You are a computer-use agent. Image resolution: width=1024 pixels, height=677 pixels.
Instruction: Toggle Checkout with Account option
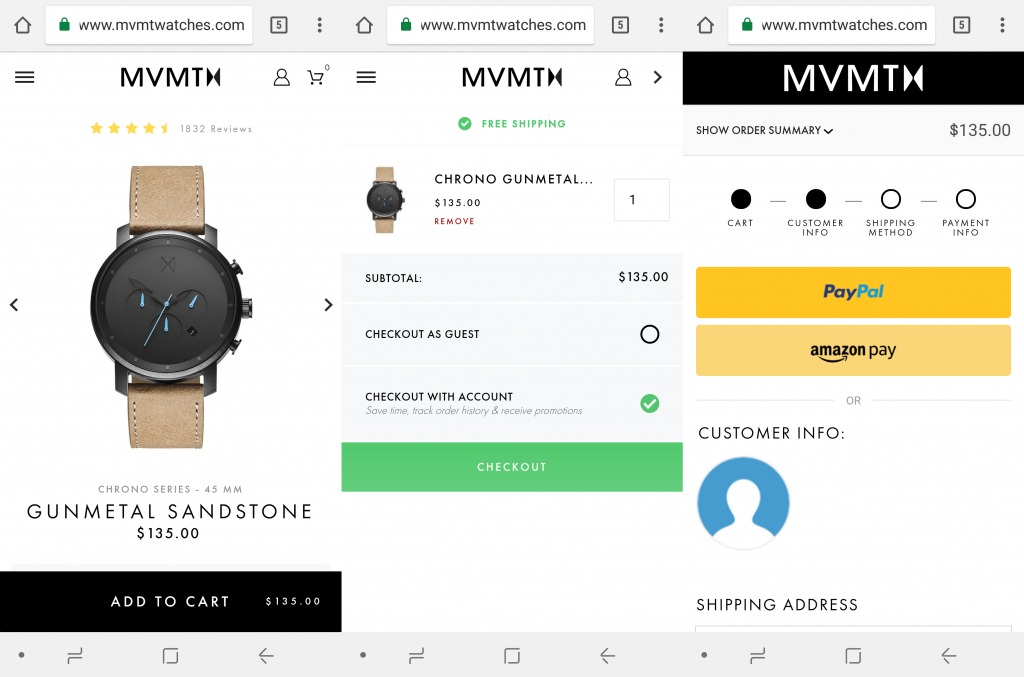(650, 403)
